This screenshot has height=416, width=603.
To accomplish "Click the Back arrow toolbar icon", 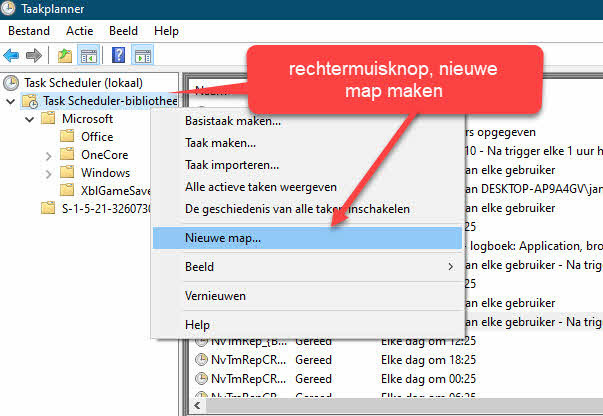I will click(11, 56).
